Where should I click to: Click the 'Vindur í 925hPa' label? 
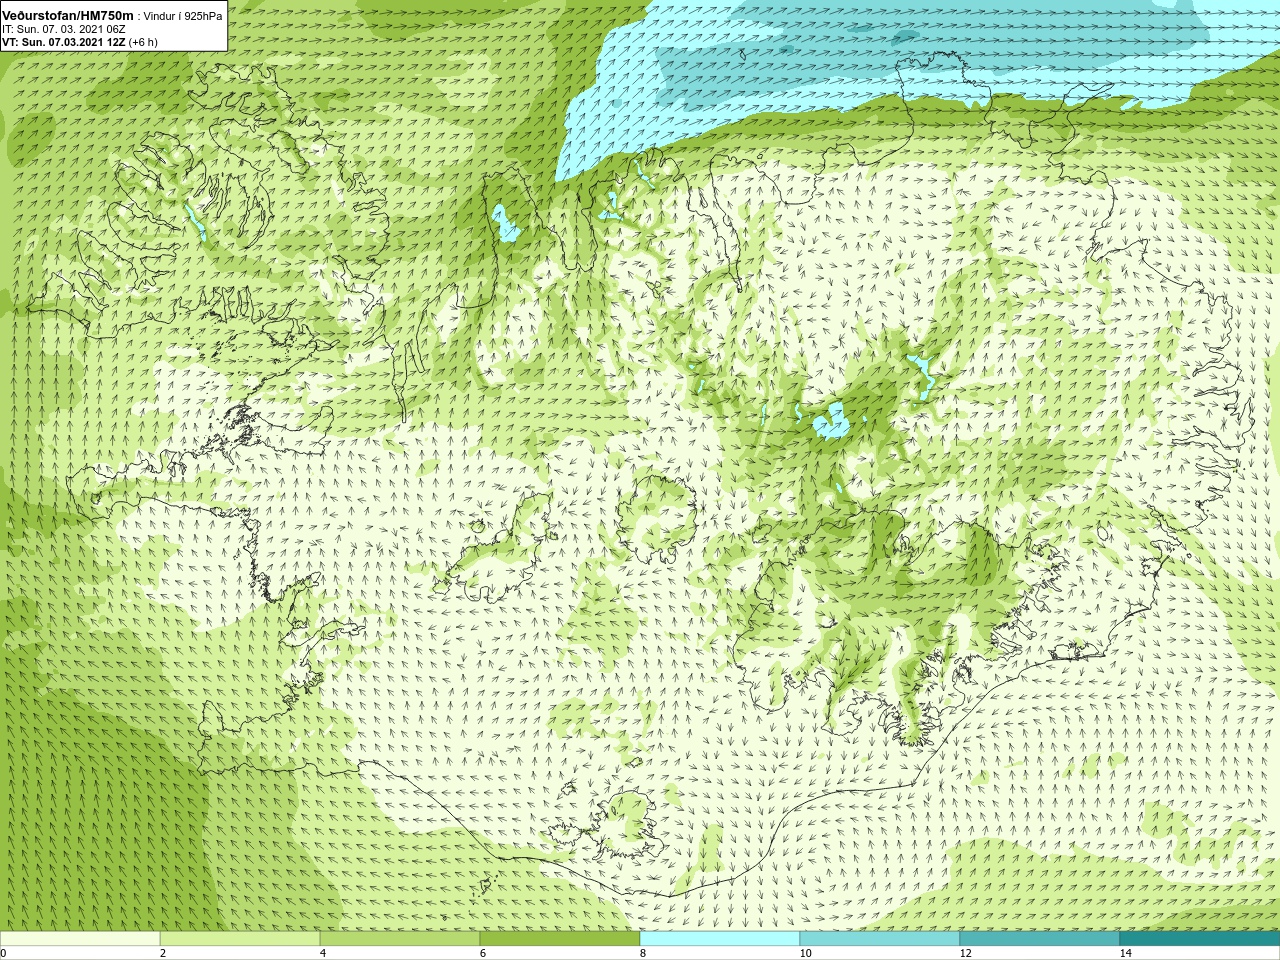[x=183, y=16]
